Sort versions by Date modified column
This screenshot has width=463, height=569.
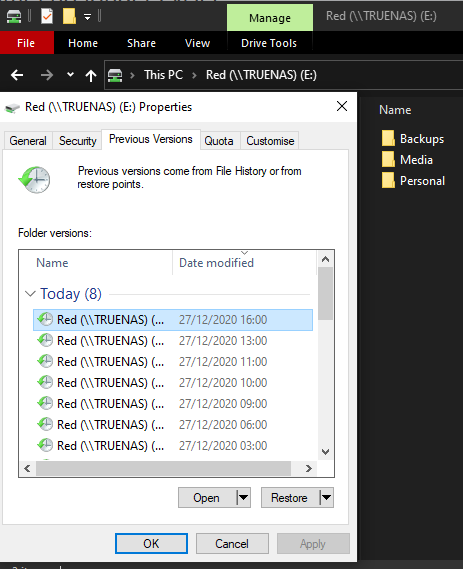(x=245, y=263)
